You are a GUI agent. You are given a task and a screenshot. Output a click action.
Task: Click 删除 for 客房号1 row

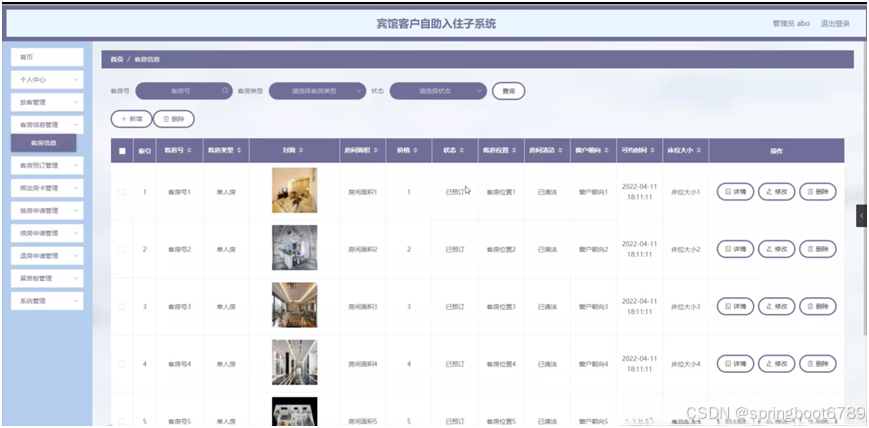coord(818,192)
